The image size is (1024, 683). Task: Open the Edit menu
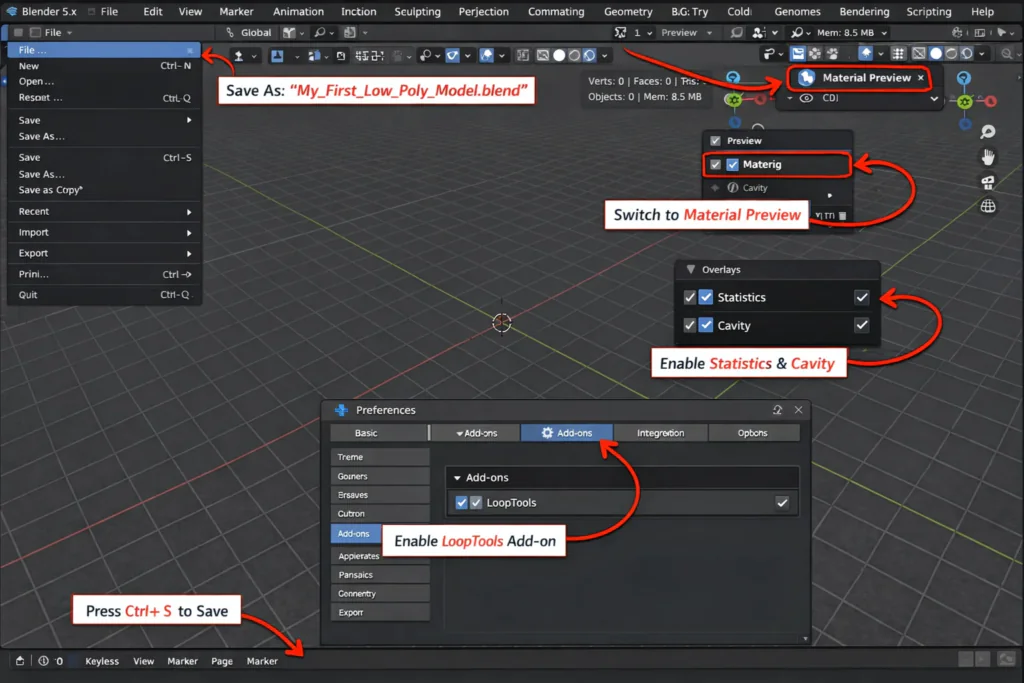point(153,11)
